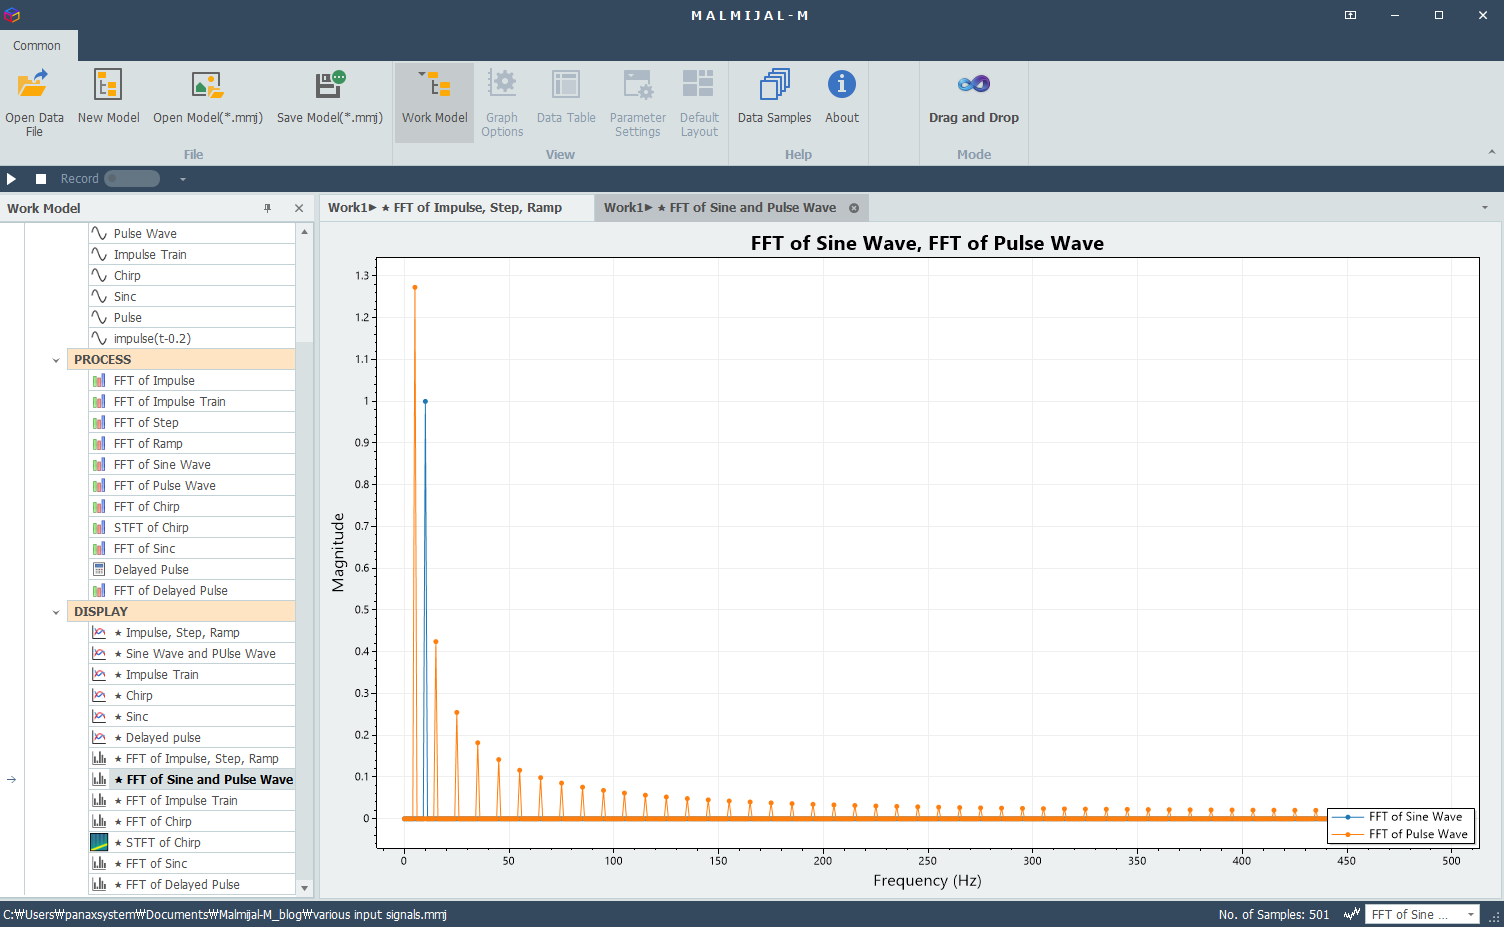
Task: Open the Data Table view
Action: pos(566,98)
